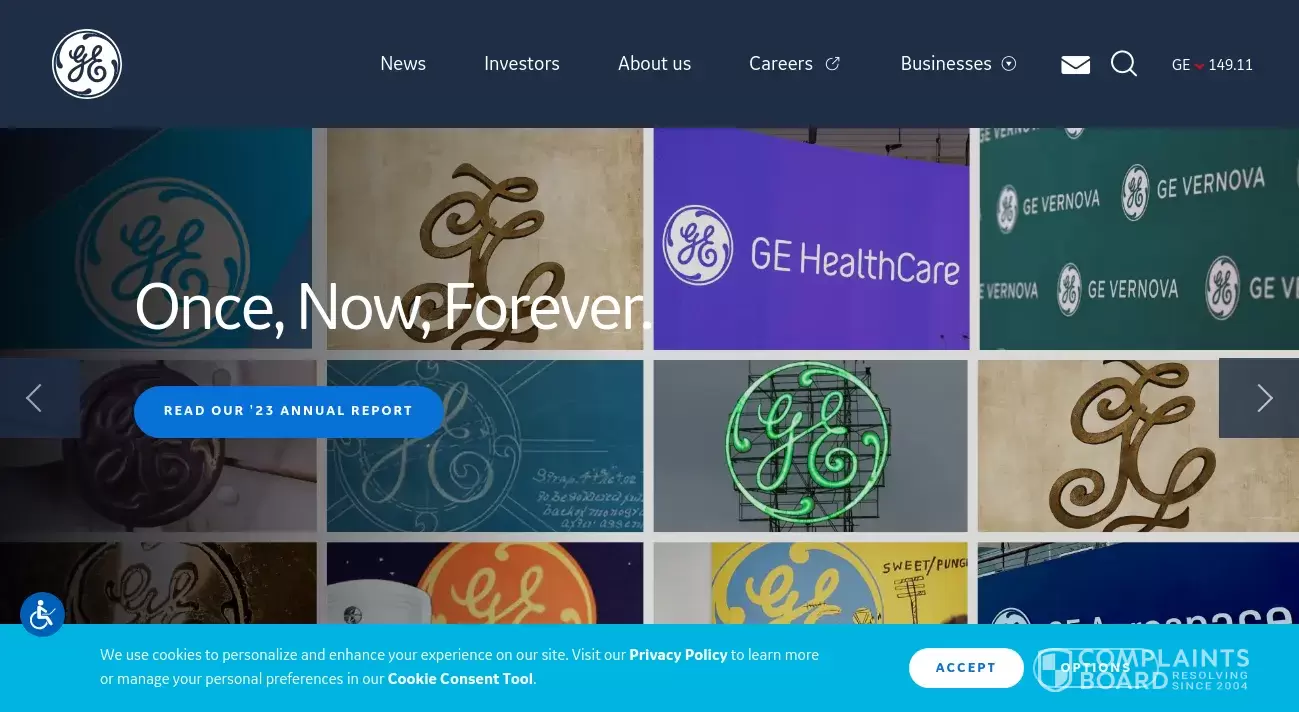
Task: Open the Privacy Policy link
Action: [678, 655]
